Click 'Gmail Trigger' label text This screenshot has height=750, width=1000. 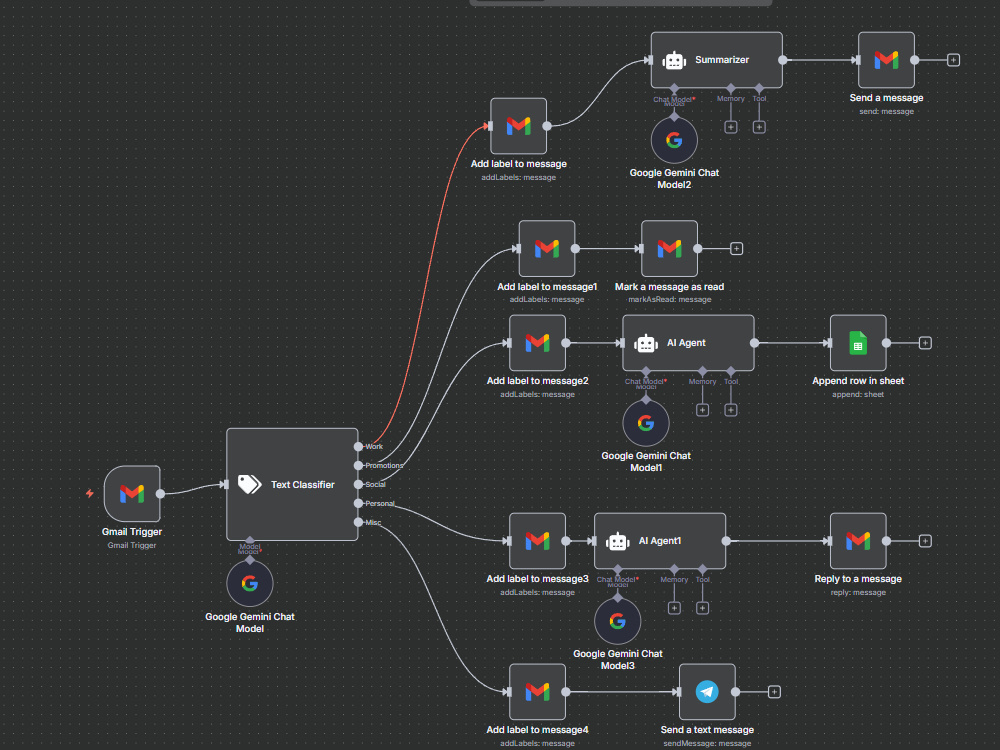[x=132, y=532]
